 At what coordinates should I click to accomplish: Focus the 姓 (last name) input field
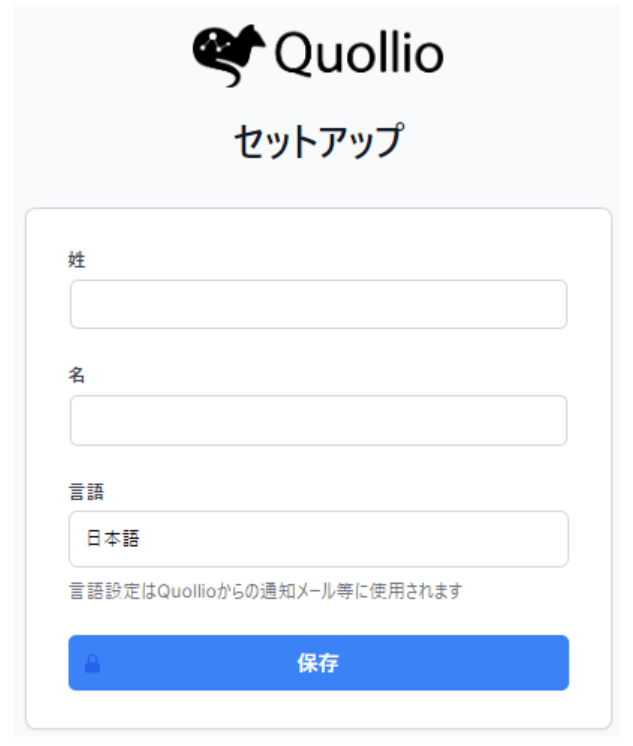coord(318,304)
